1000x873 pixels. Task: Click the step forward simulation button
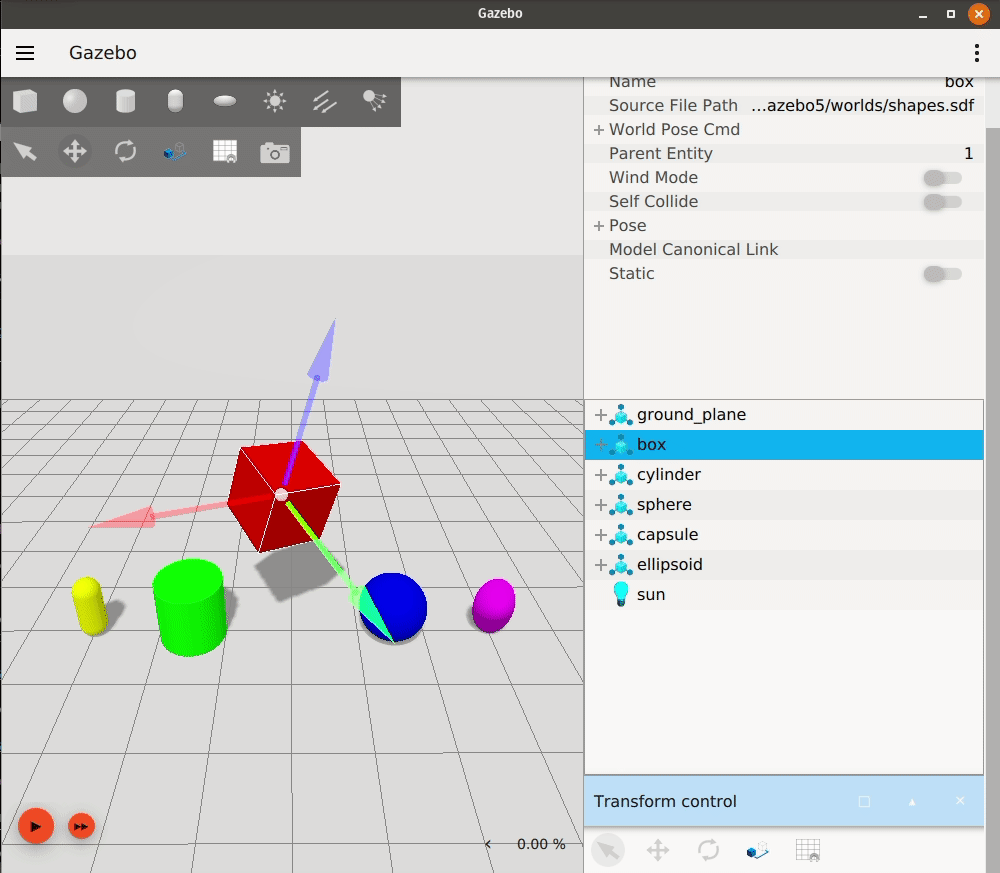pyautogui.click(x=81, y=827)
